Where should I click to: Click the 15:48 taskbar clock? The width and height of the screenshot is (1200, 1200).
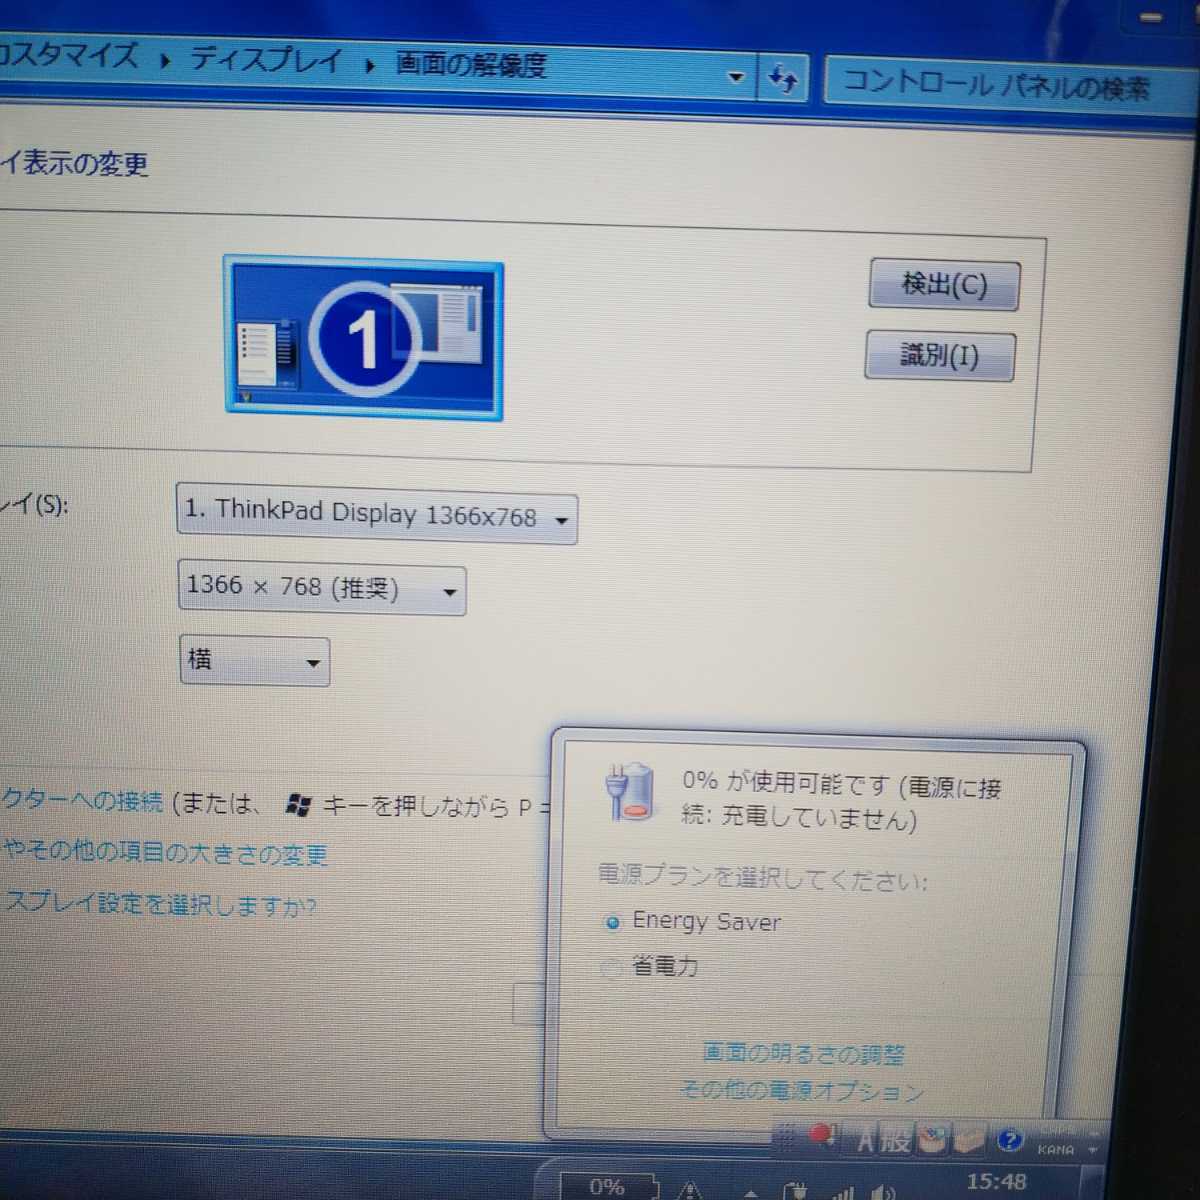click(996, 1182)
